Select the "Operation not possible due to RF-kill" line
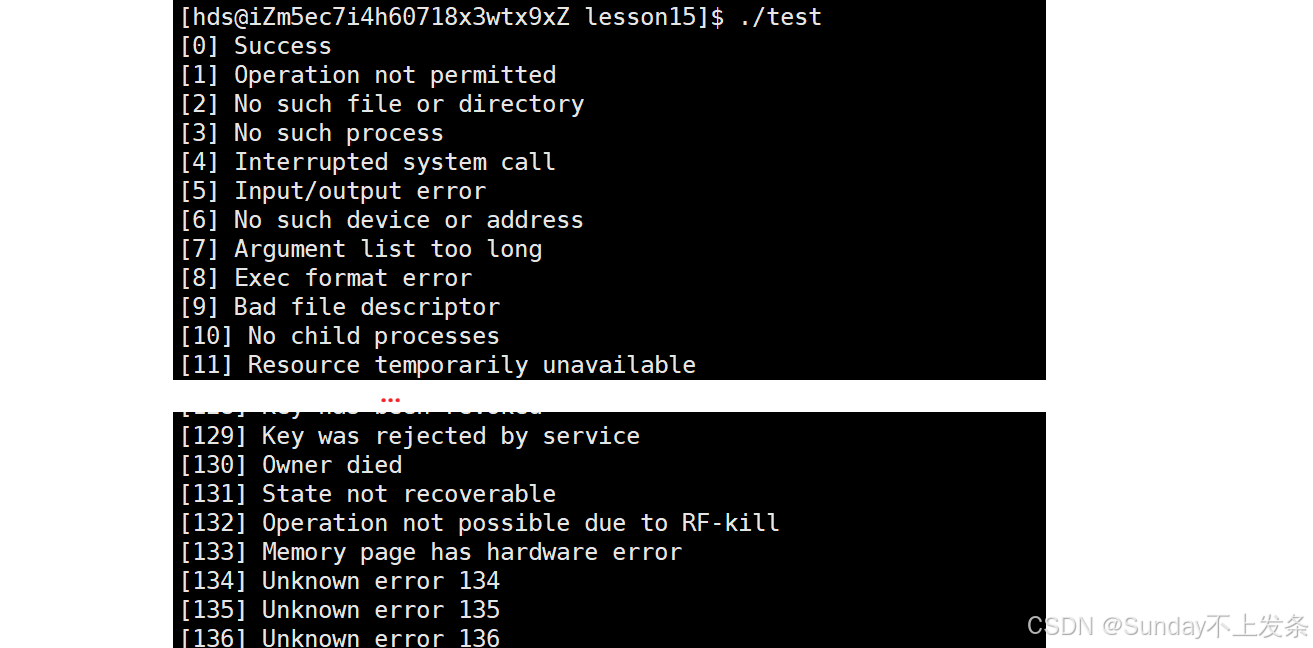 [480, 523]
